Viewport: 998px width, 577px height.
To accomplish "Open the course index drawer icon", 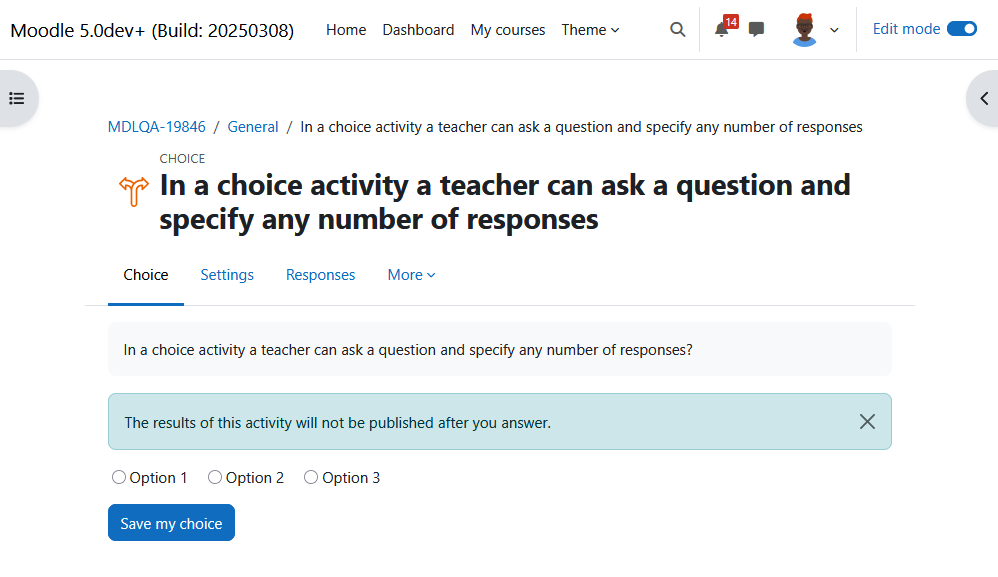I will pyautogui.click(x=17, y=99).
